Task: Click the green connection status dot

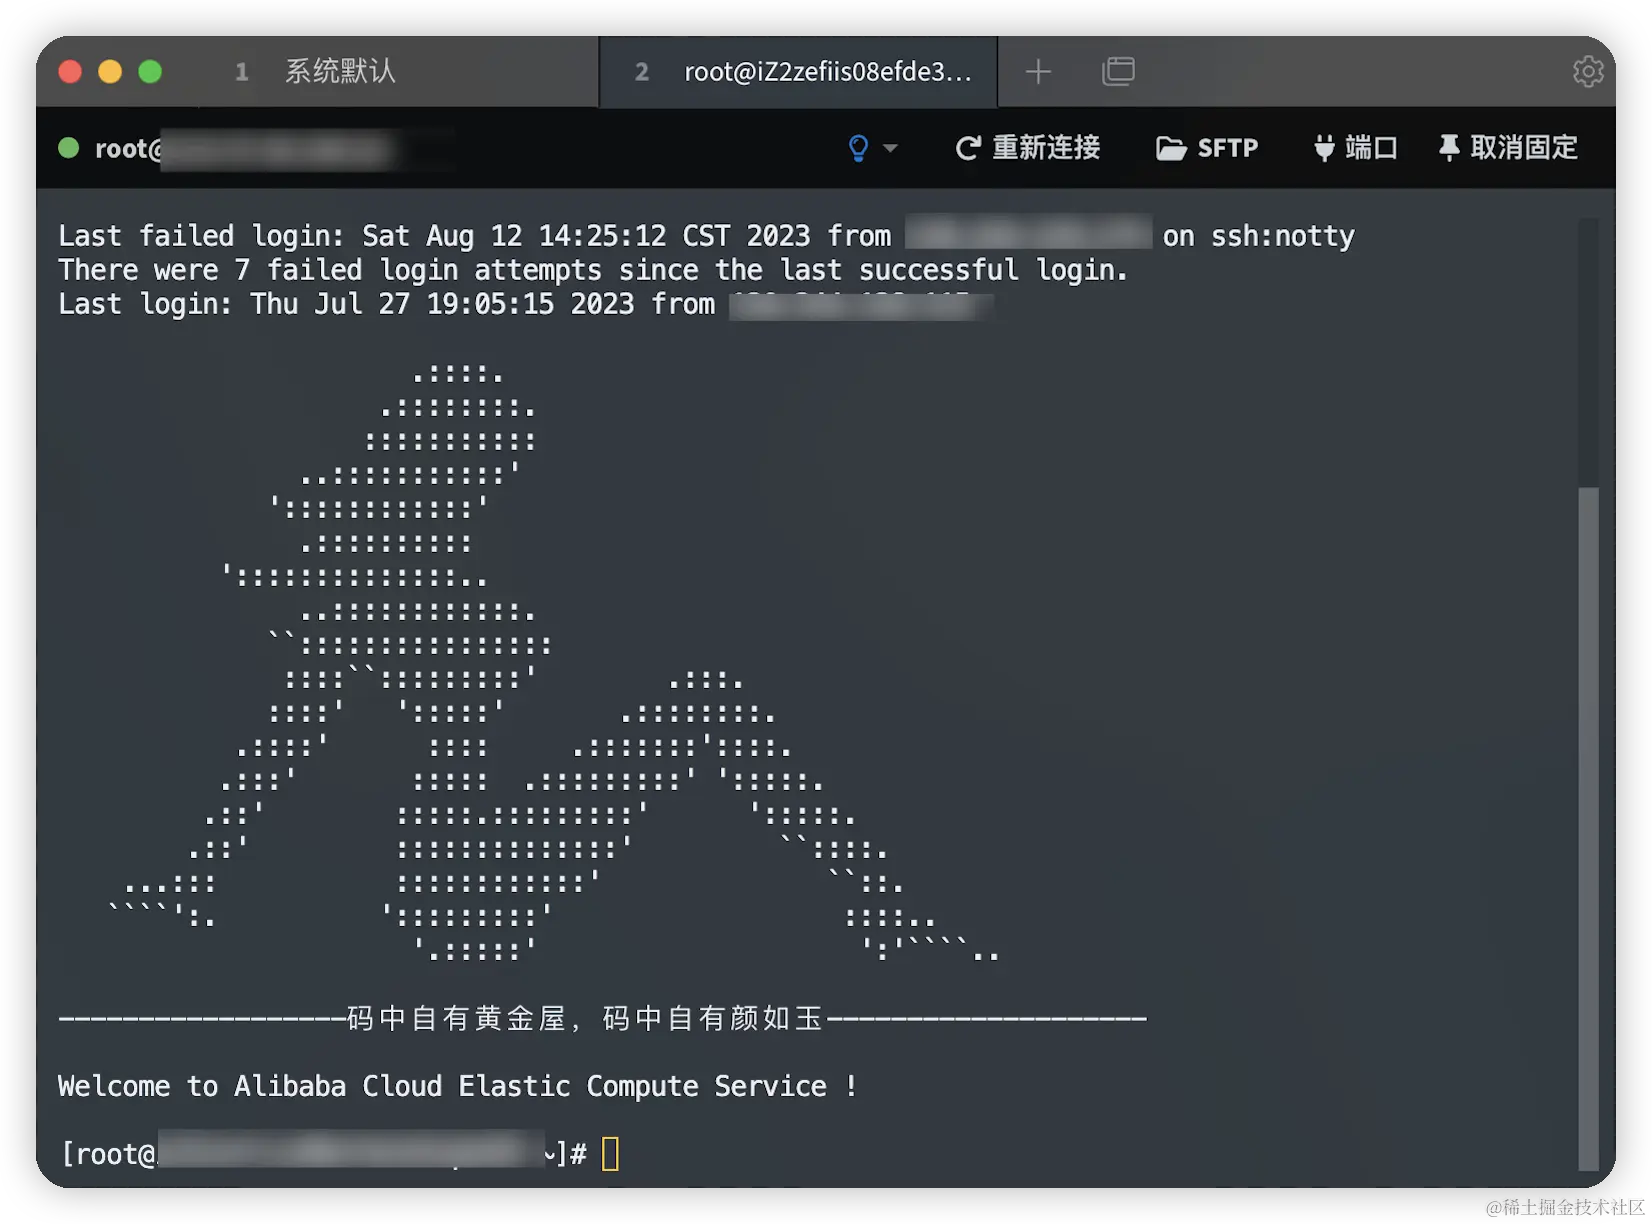Action: (69, 148)
